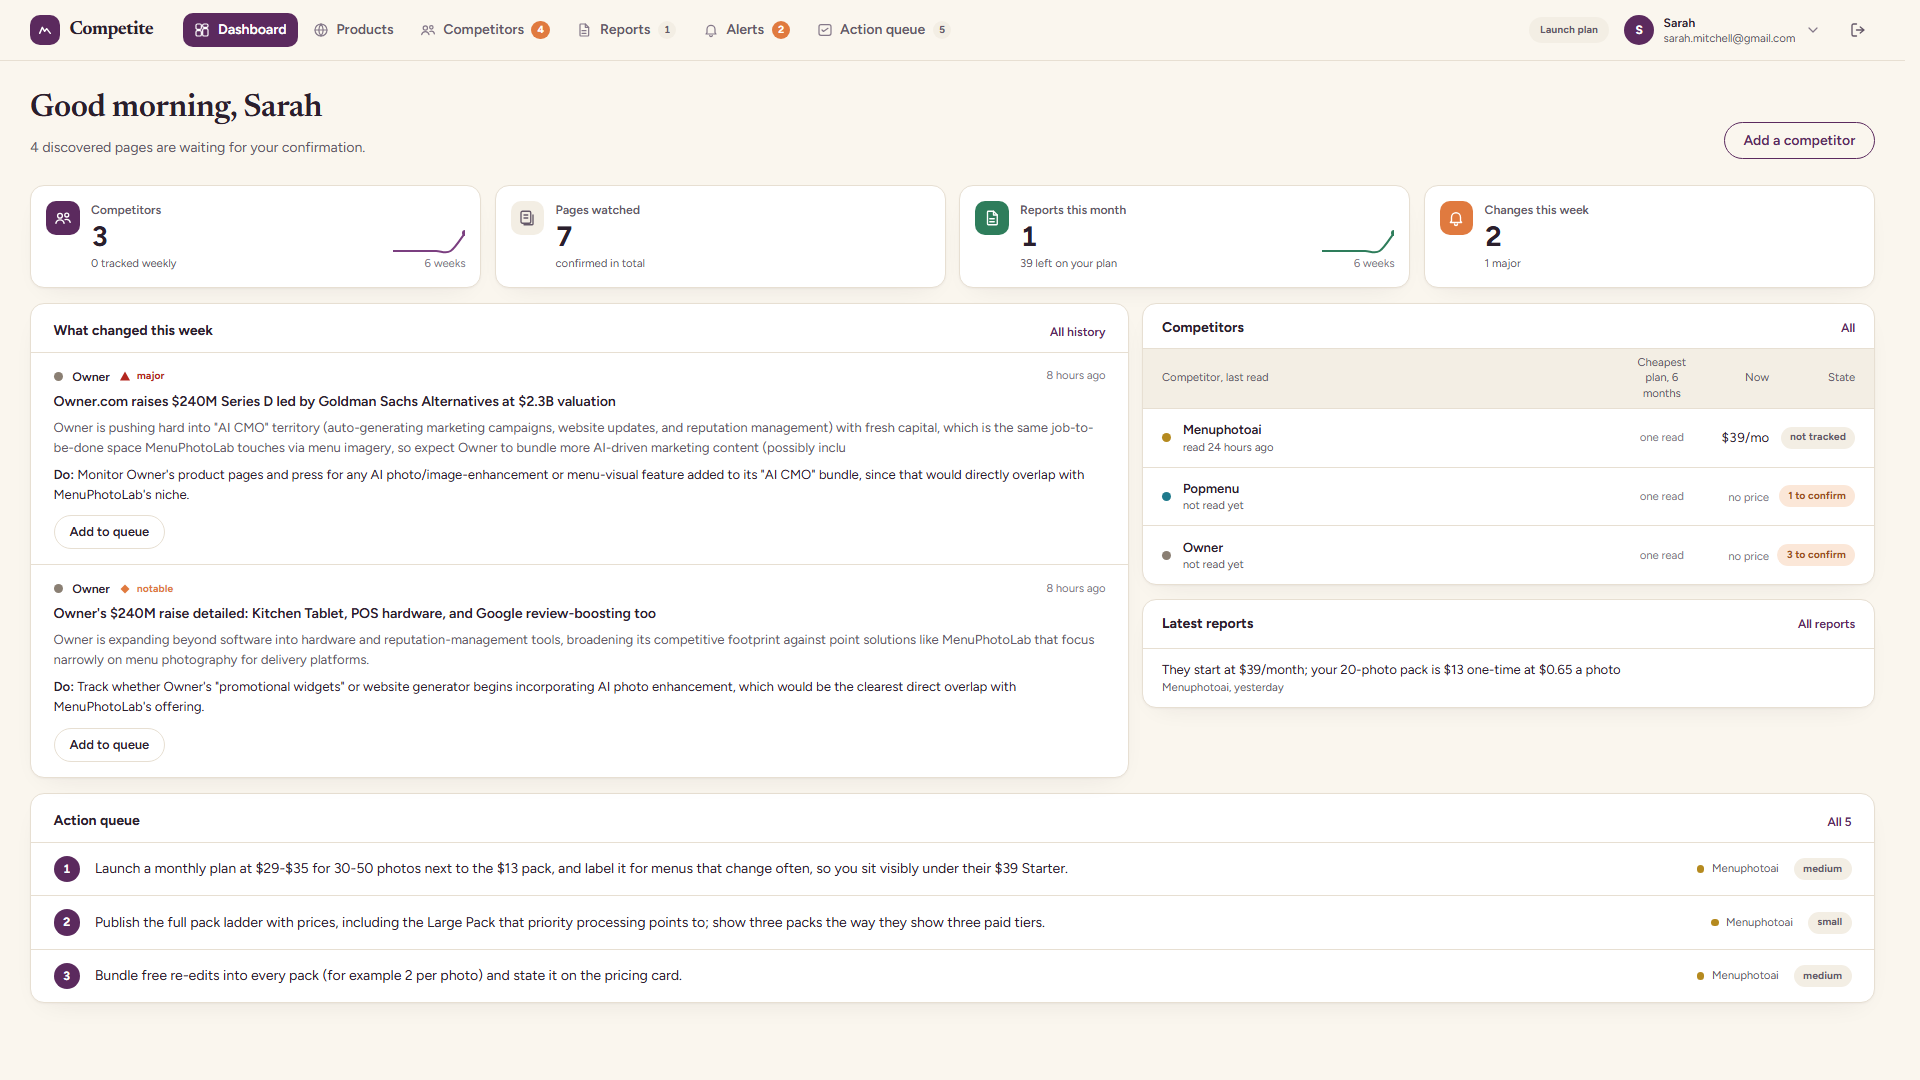This screenshot has height=1080, width=1920.
Task: Open the Owner.com raises $240M headline
Action: pyautogui.click(x=334, y=402)
